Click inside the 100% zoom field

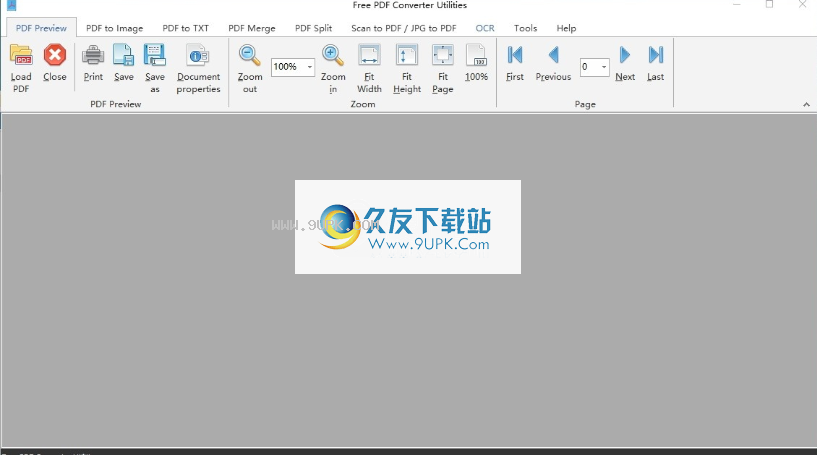point(288,67)
